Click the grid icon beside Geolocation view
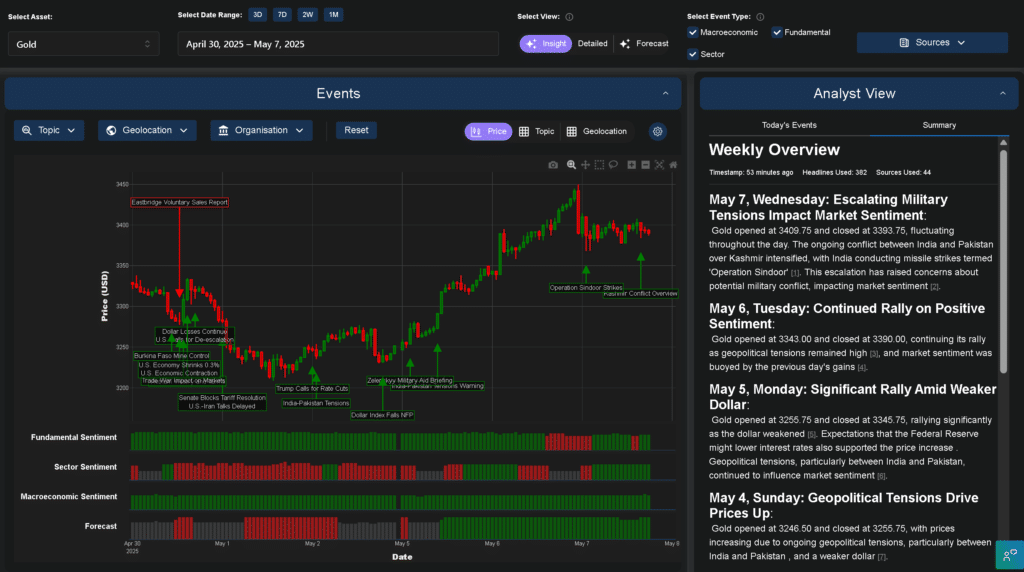 coord(571,131)
